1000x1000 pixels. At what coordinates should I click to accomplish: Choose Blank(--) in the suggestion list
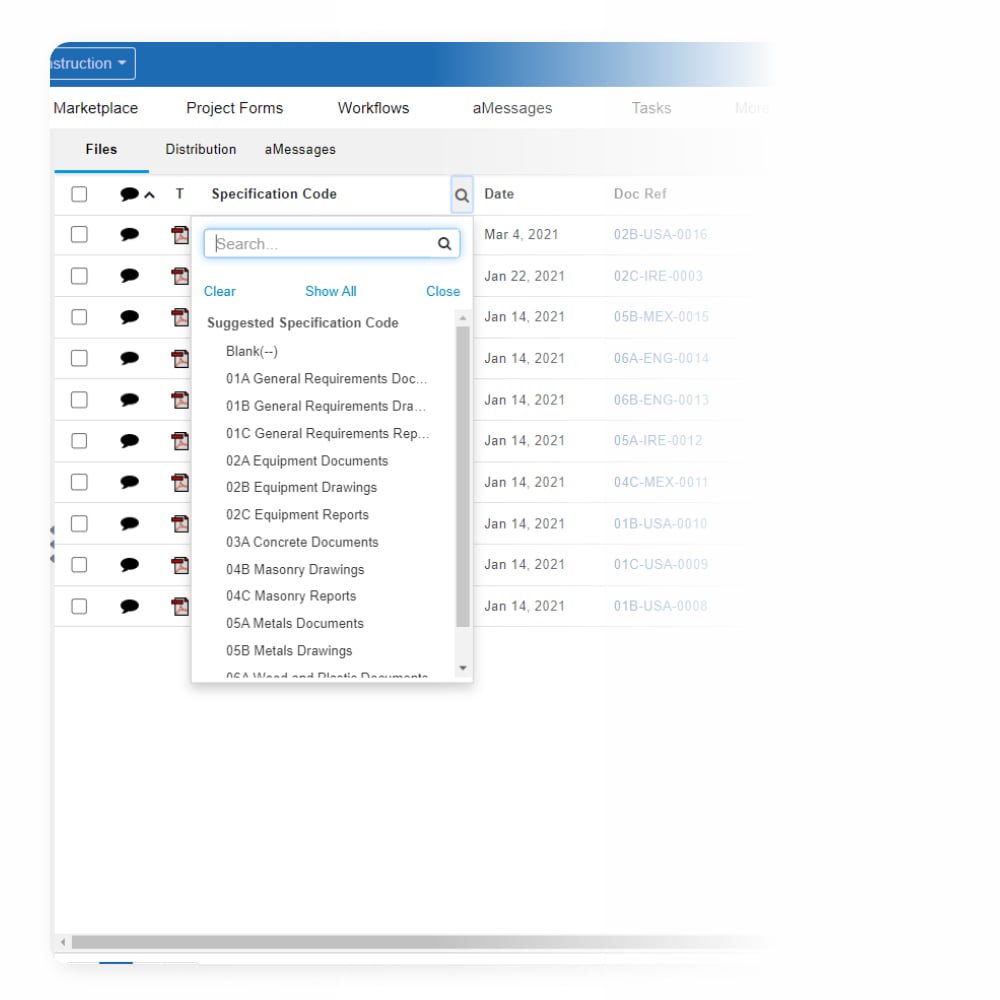252,351
